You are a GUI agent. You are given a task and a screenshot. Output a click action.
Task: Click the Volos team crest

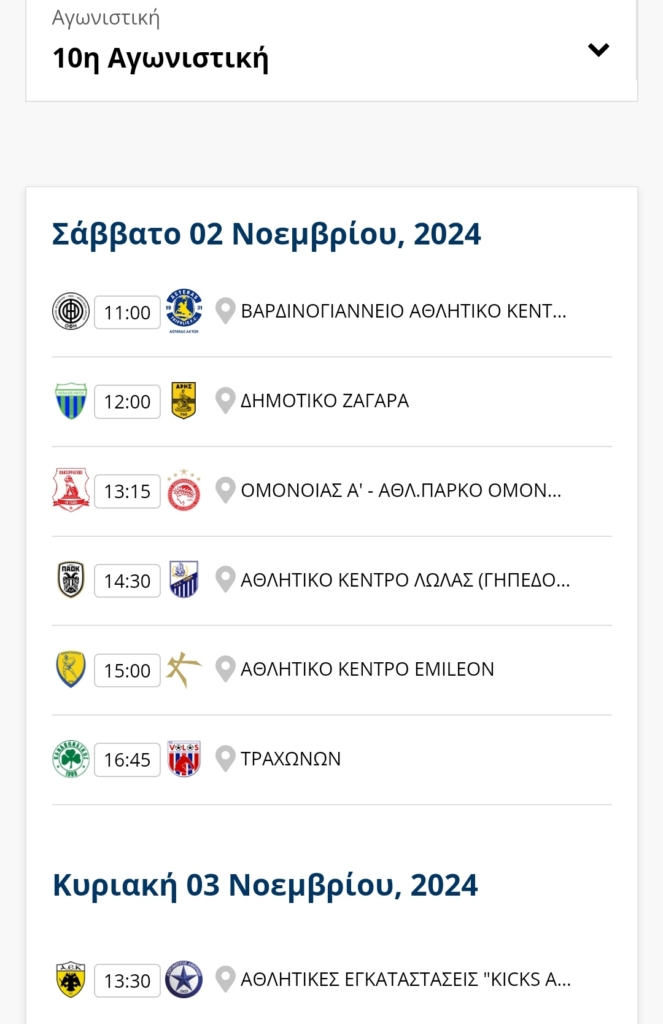coord(184,759)
